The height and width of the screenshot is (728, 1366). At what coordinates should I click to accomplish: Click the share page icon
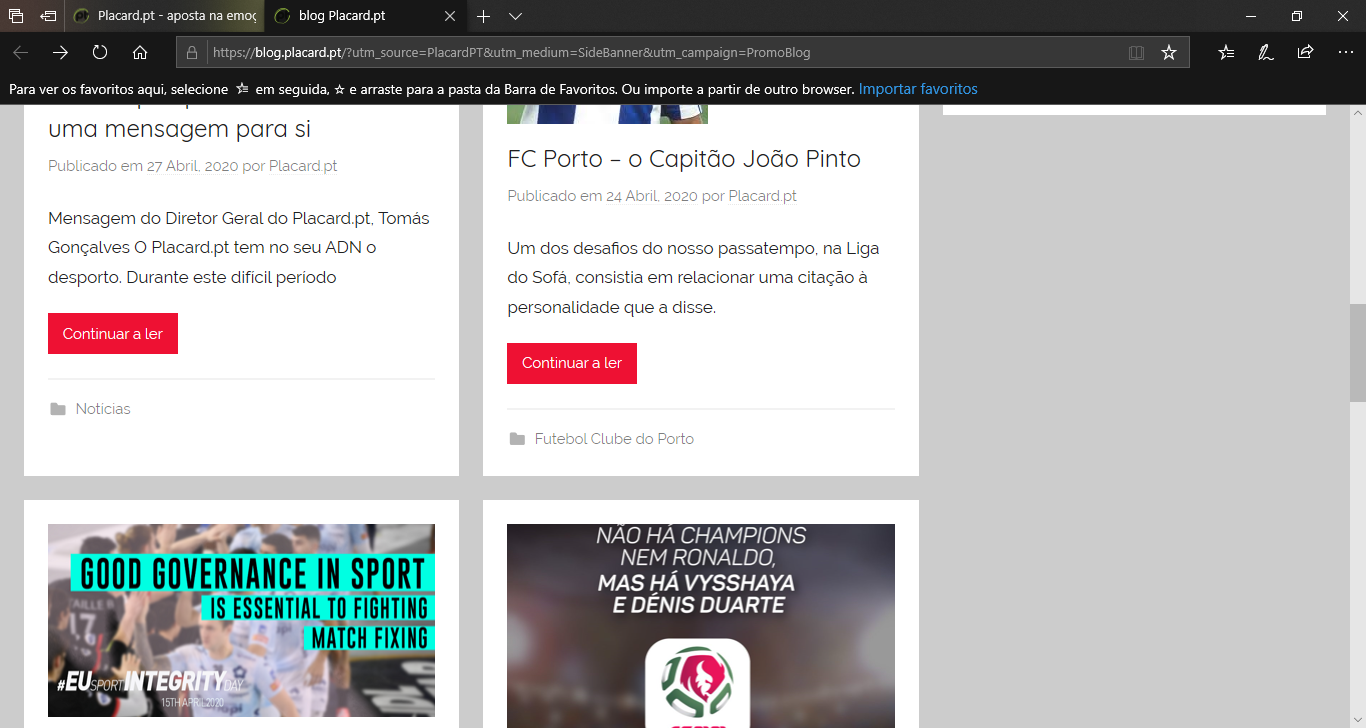click(x=1305, y=52)
